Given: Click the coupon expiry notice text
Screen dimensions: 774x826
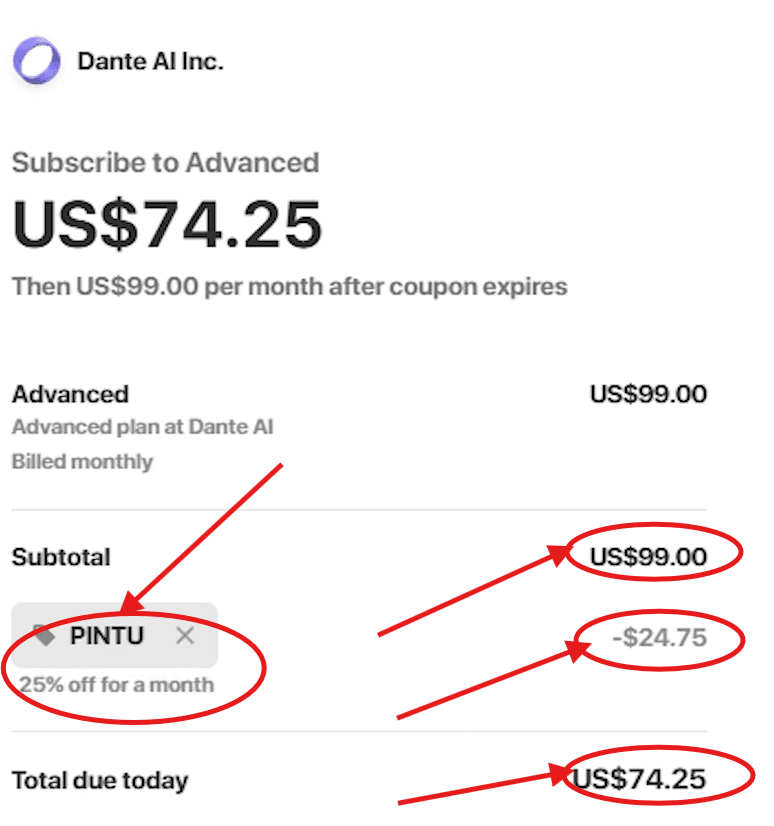Looking at the screenshot, I should pyautogui.click(x=290, y=286).
